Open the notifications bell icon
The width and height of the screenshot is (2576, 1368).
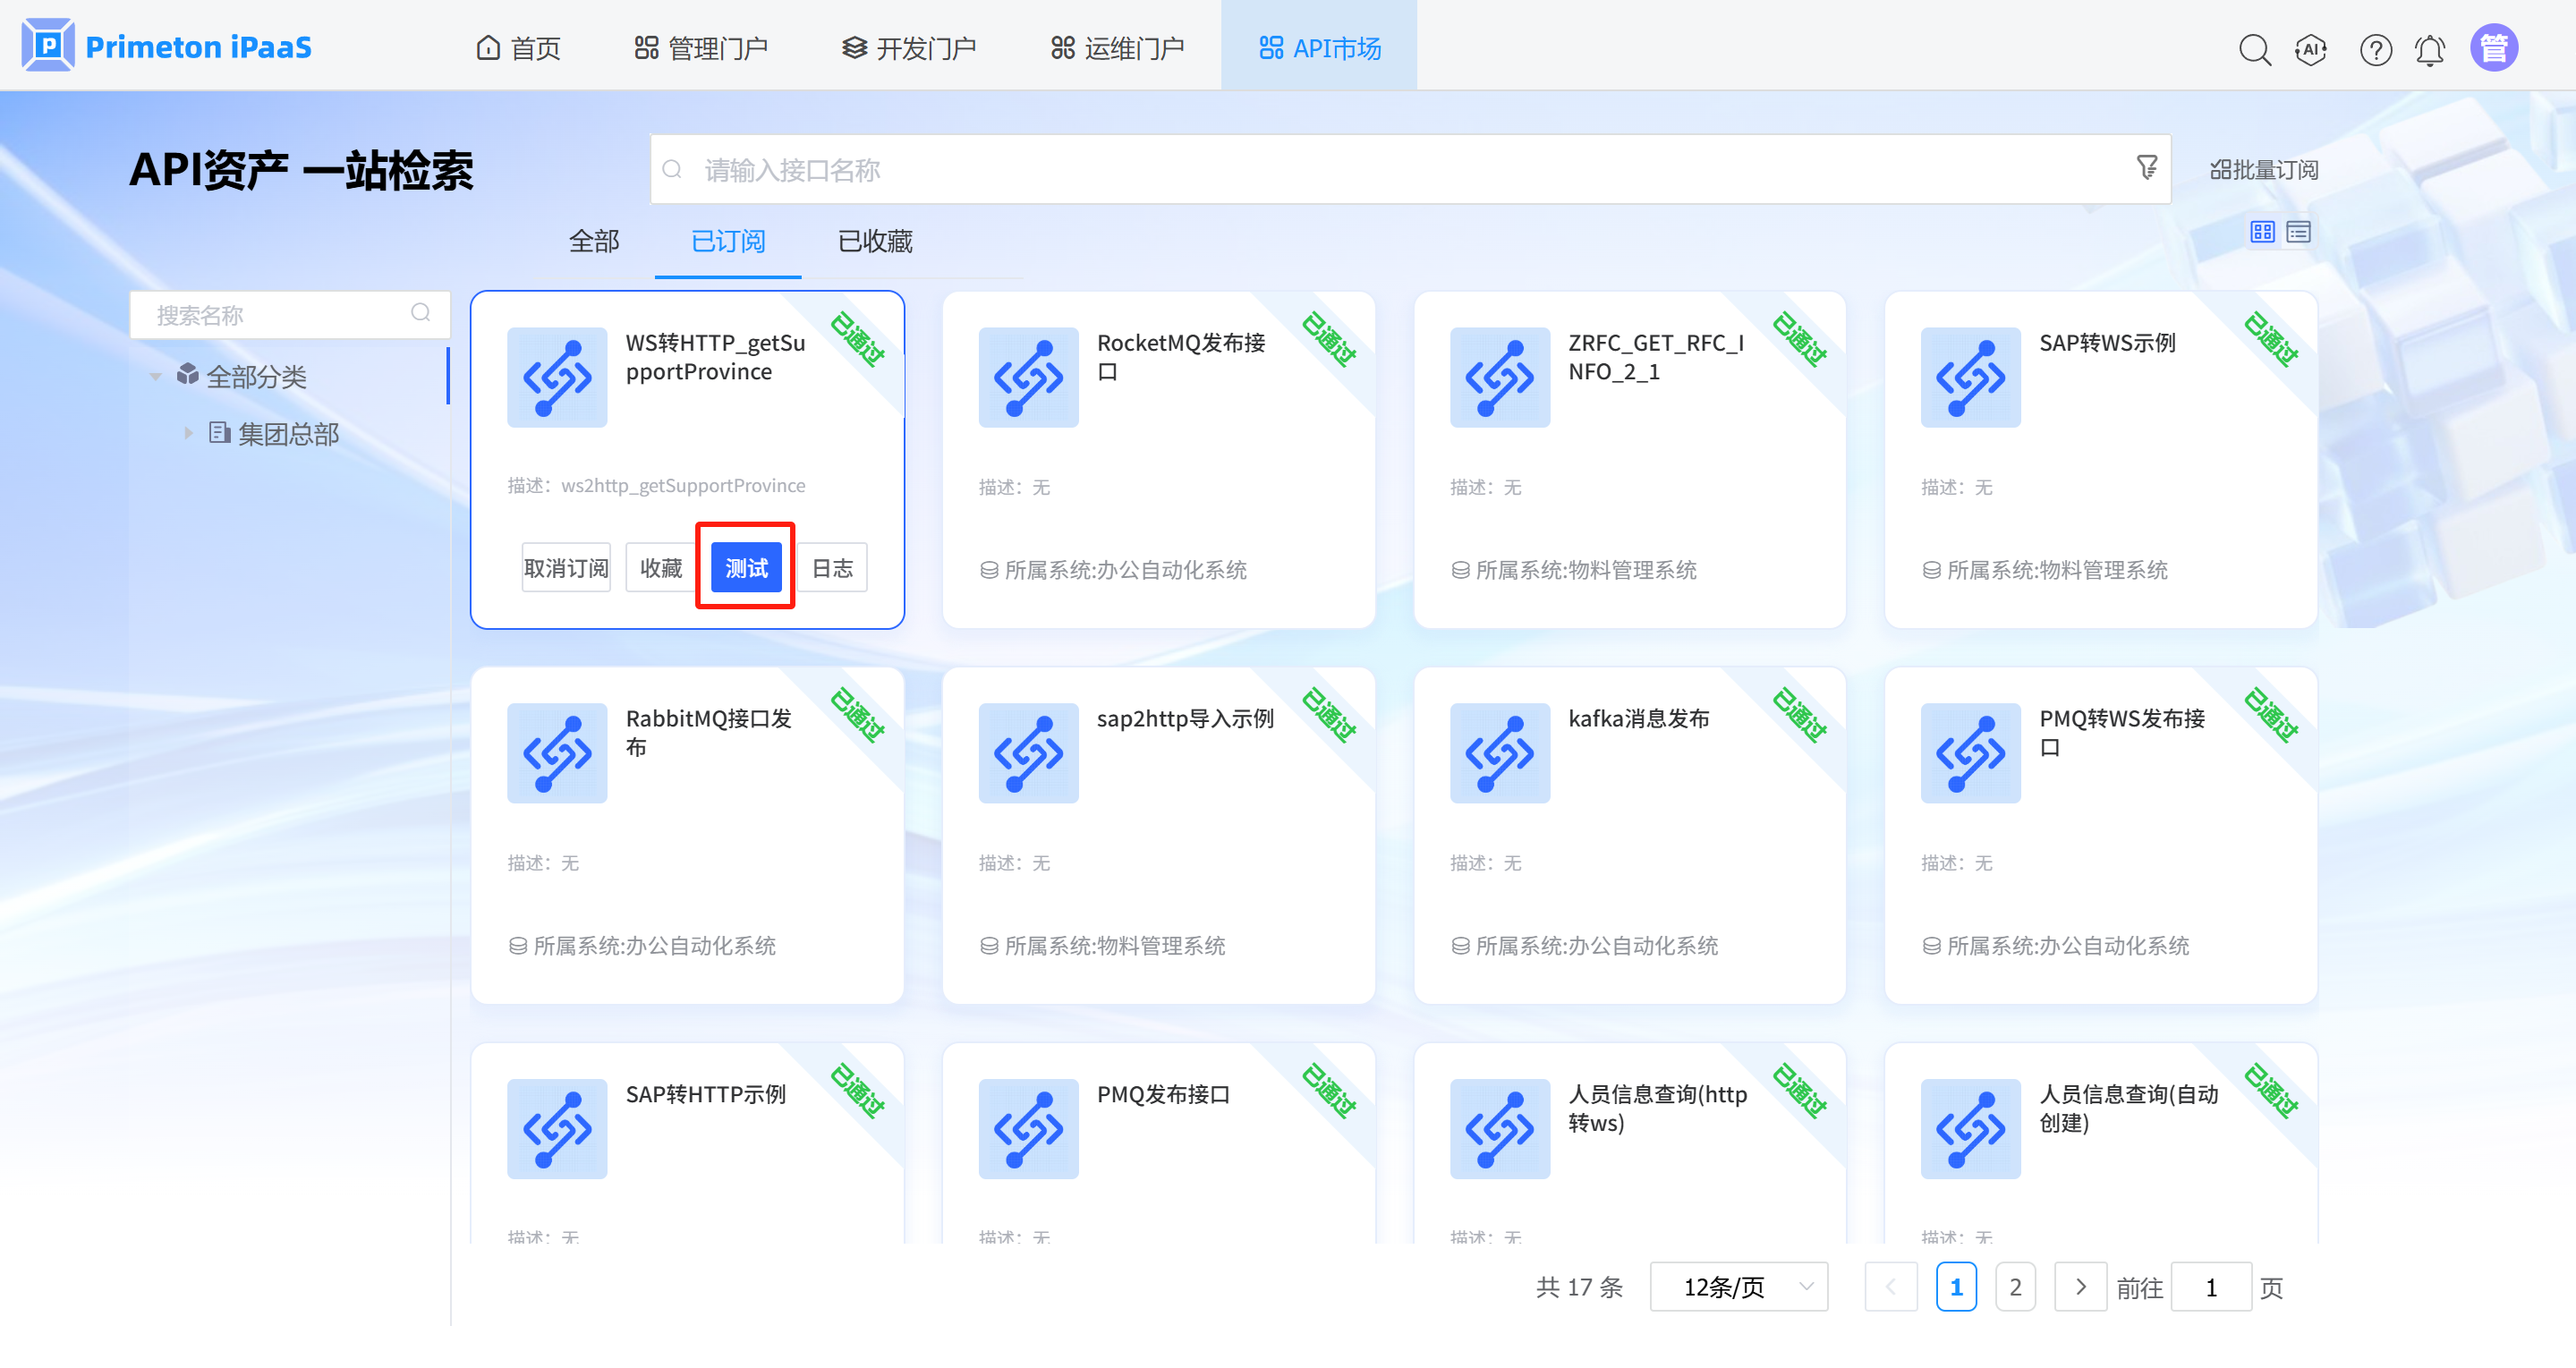point(2430,49)
